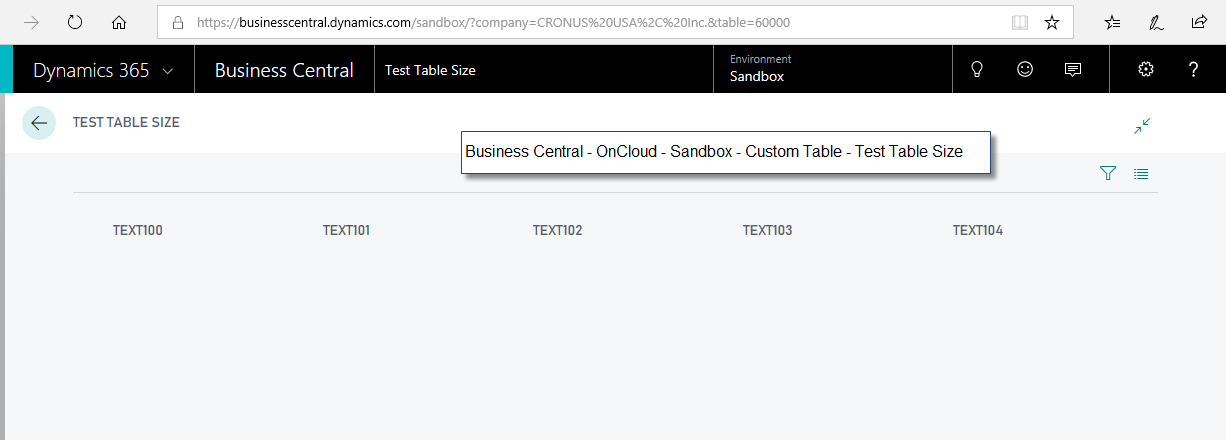
Task: Open Help question mark icon
Action: [1193, 69]
